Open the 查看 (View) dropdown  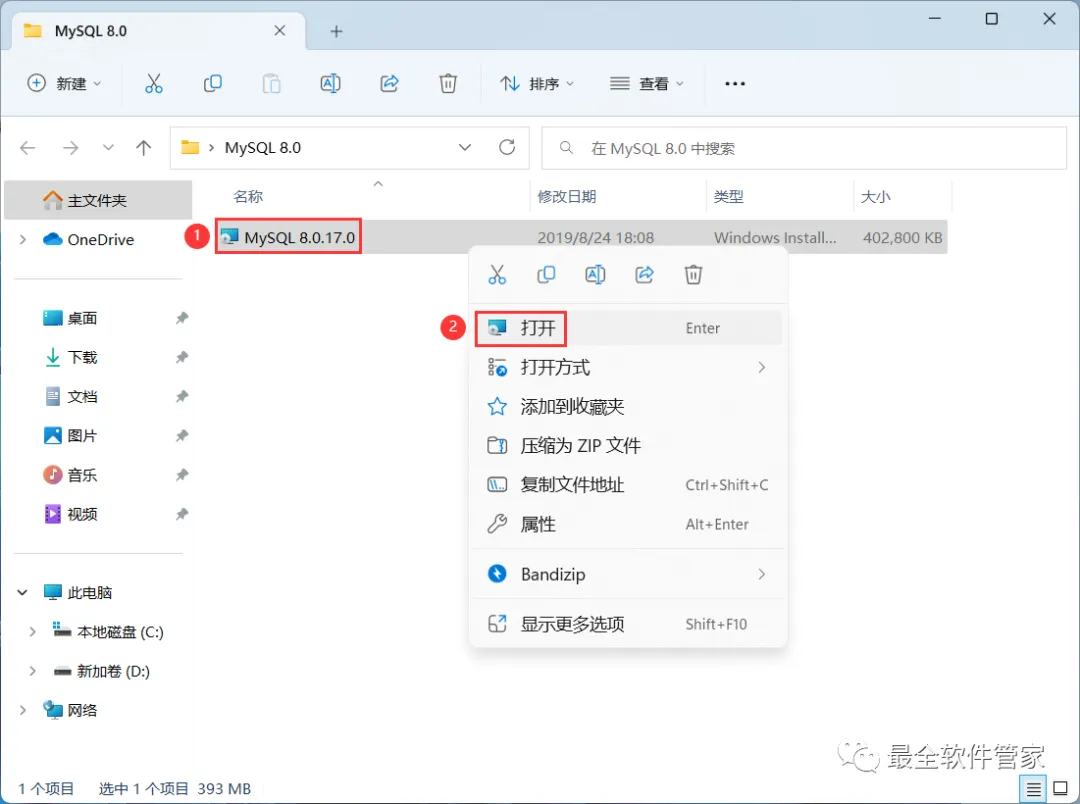646,83
